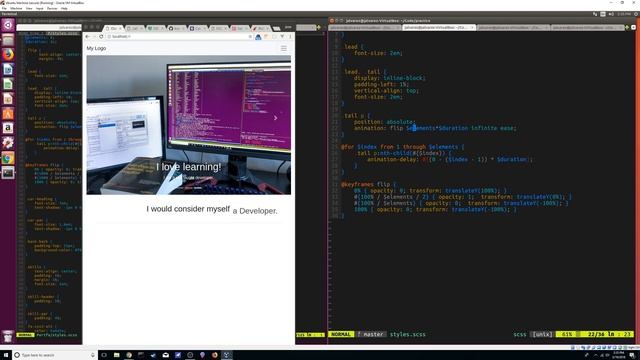Launch Firefox from the Ubuntu launcher
Viewport: 640px width, 360px height.
(8, 54)
